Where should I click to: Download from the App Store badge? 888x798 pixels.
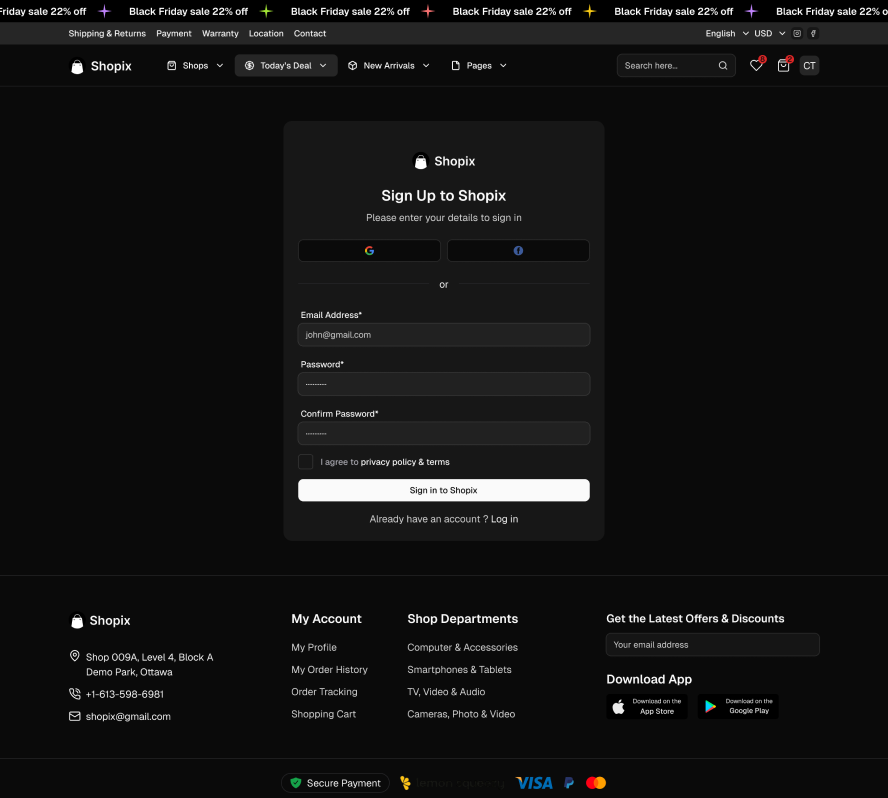point(646,707)
